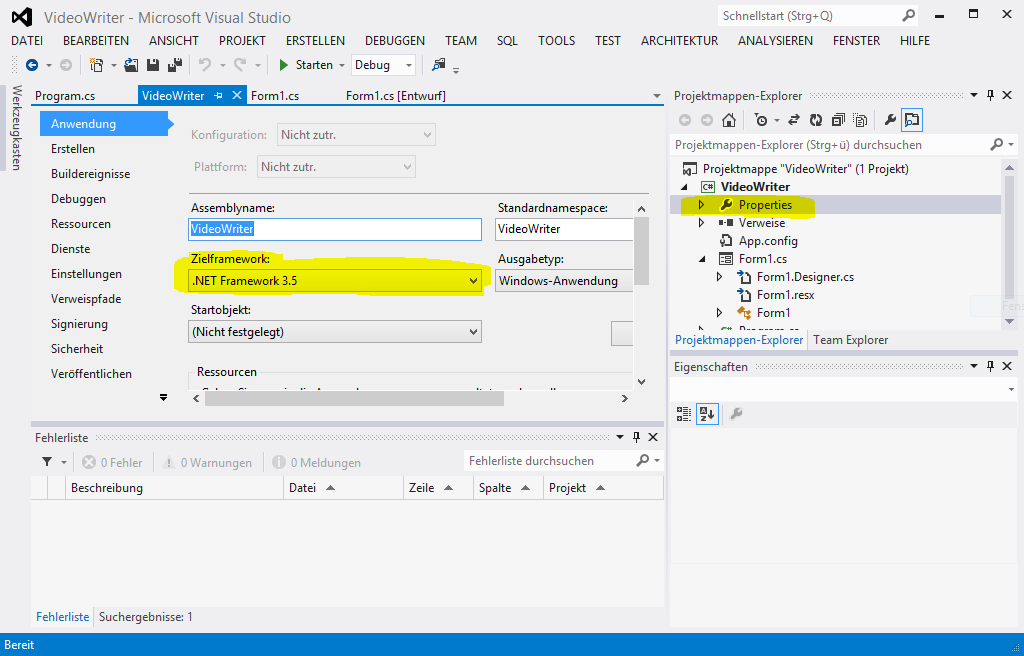Image resolution: width=1024 pixels, height=656 pixels.
Task: Click the Categorized view icon in Eigenschaften
Action: [684, 414]
